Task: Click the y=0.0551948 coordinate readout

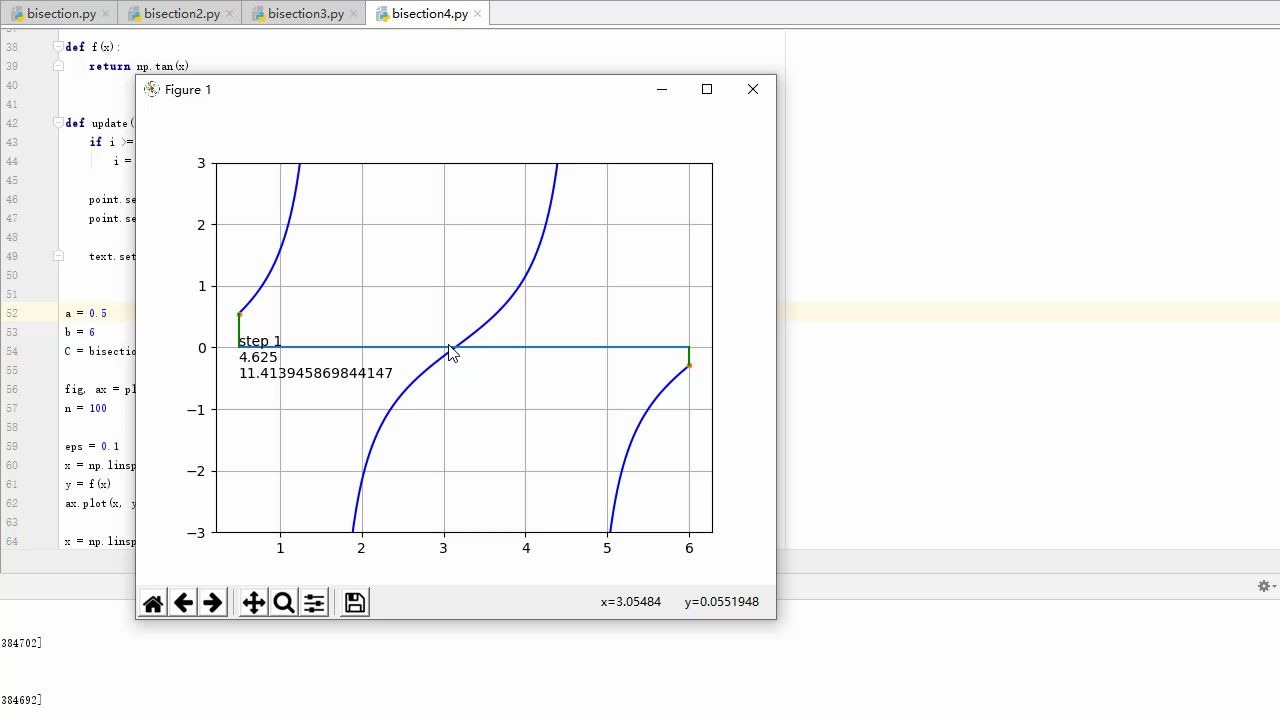Action: (722, 602)
